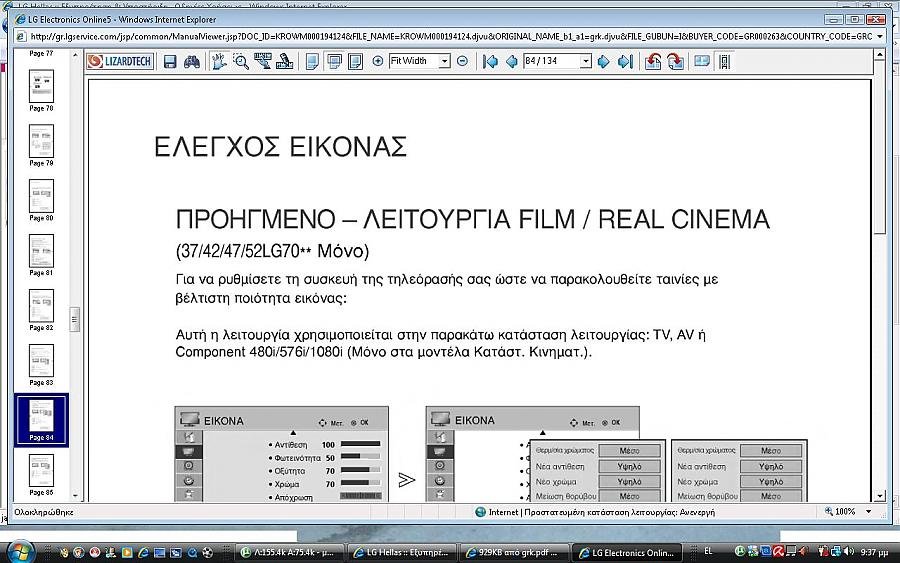Open the address bar dropdown arrow
Image resolution: width=900 pixels, height=563 pixels.
880,36
